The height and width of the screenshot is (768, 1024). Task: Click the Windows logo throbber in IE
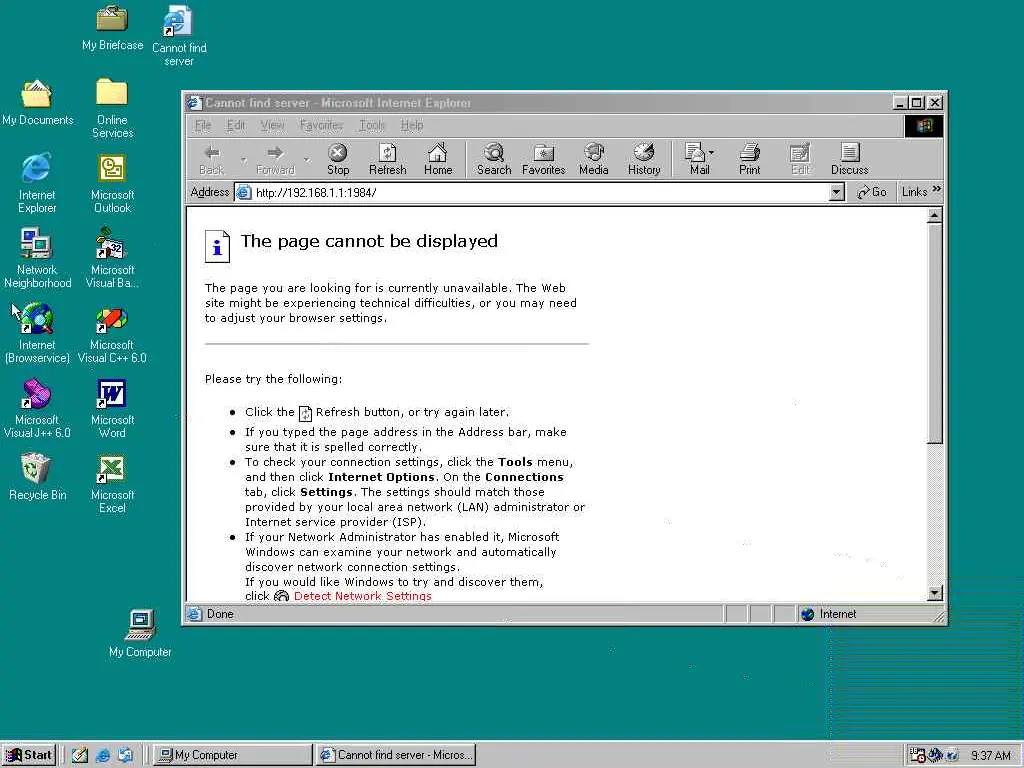[923, 125]
